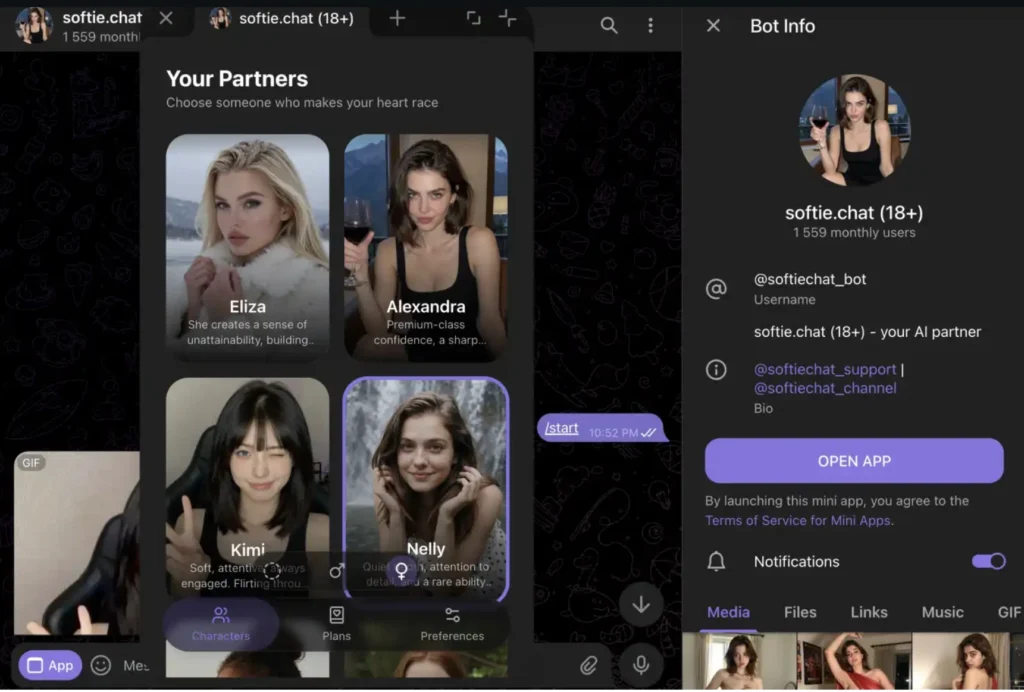Click the Notifications bell icon

coord(716,561)
